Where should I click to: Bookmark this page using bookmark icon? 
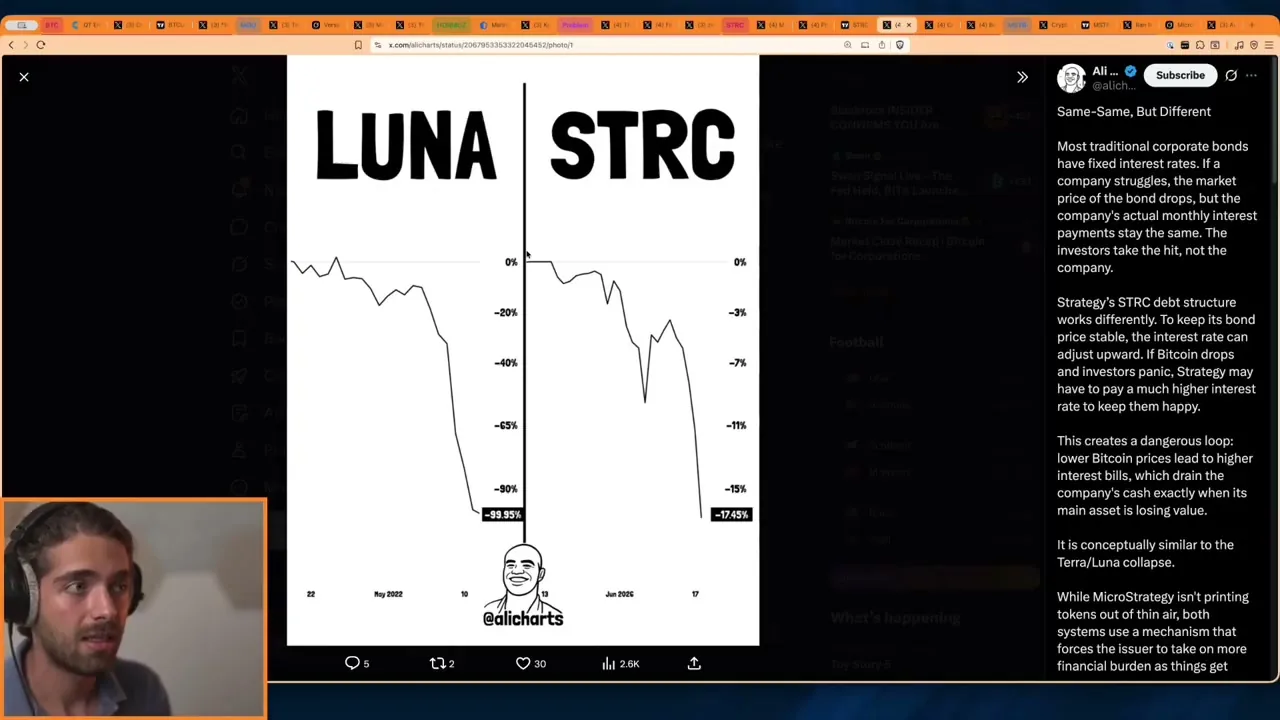click(358, 45)
